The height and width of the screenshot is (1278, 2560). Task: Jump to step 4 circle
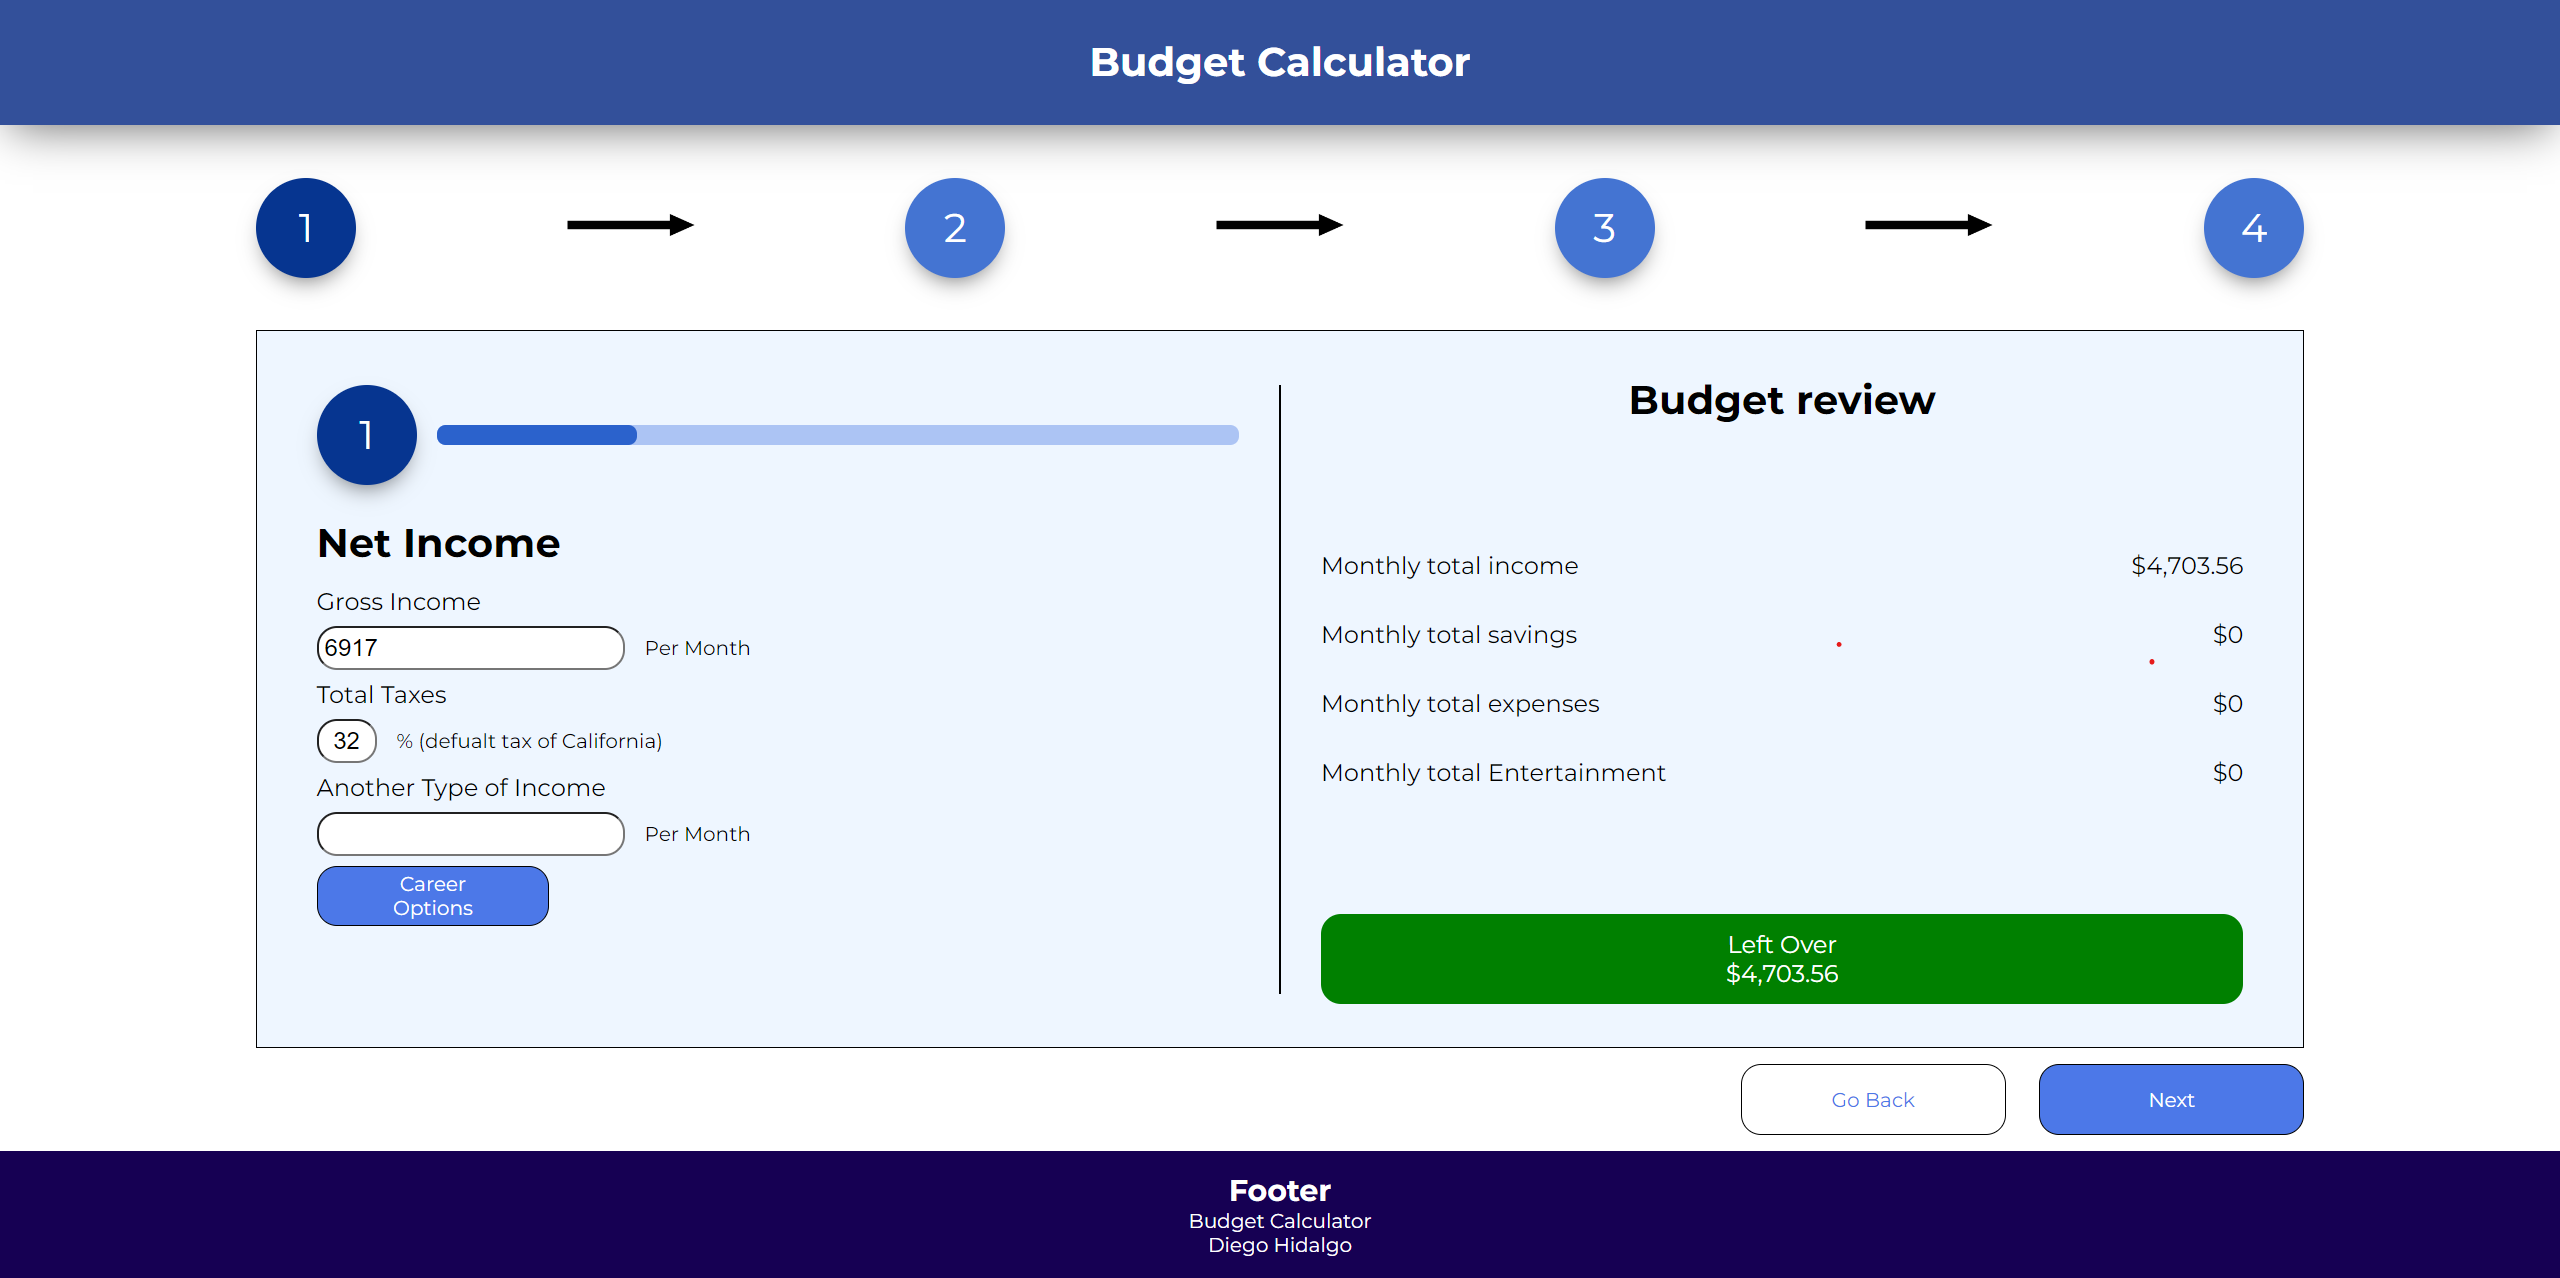(2253, 228)
